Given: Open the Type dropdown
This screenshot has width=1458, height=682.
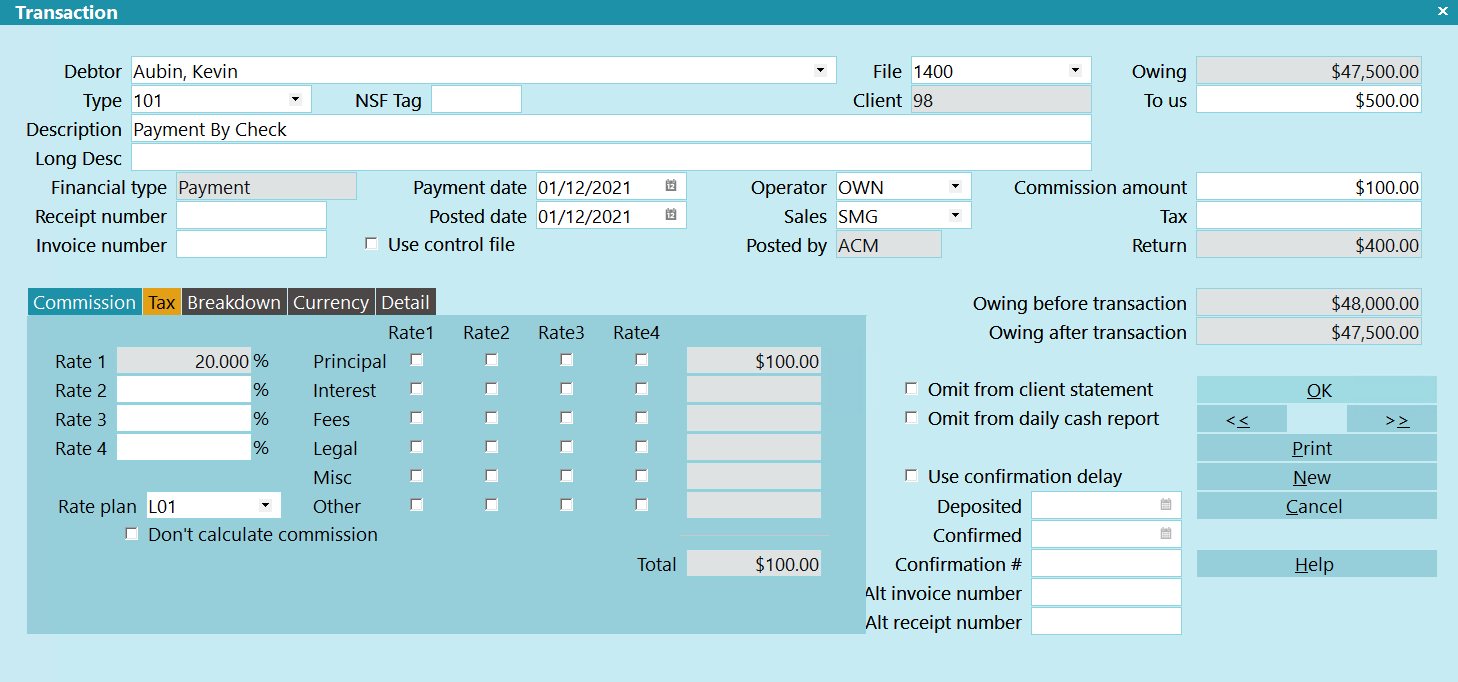Looking at the screenshot, I should pyautogui.click(x=296, y=99).
